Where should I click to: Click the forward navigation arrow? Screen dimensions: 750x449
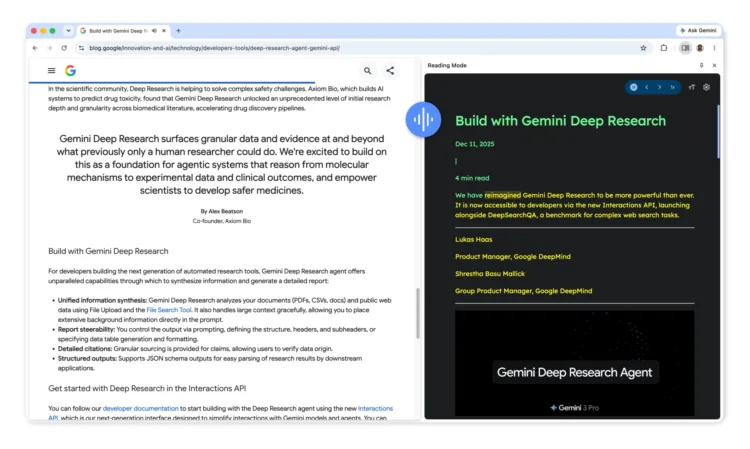pos(49,48)
